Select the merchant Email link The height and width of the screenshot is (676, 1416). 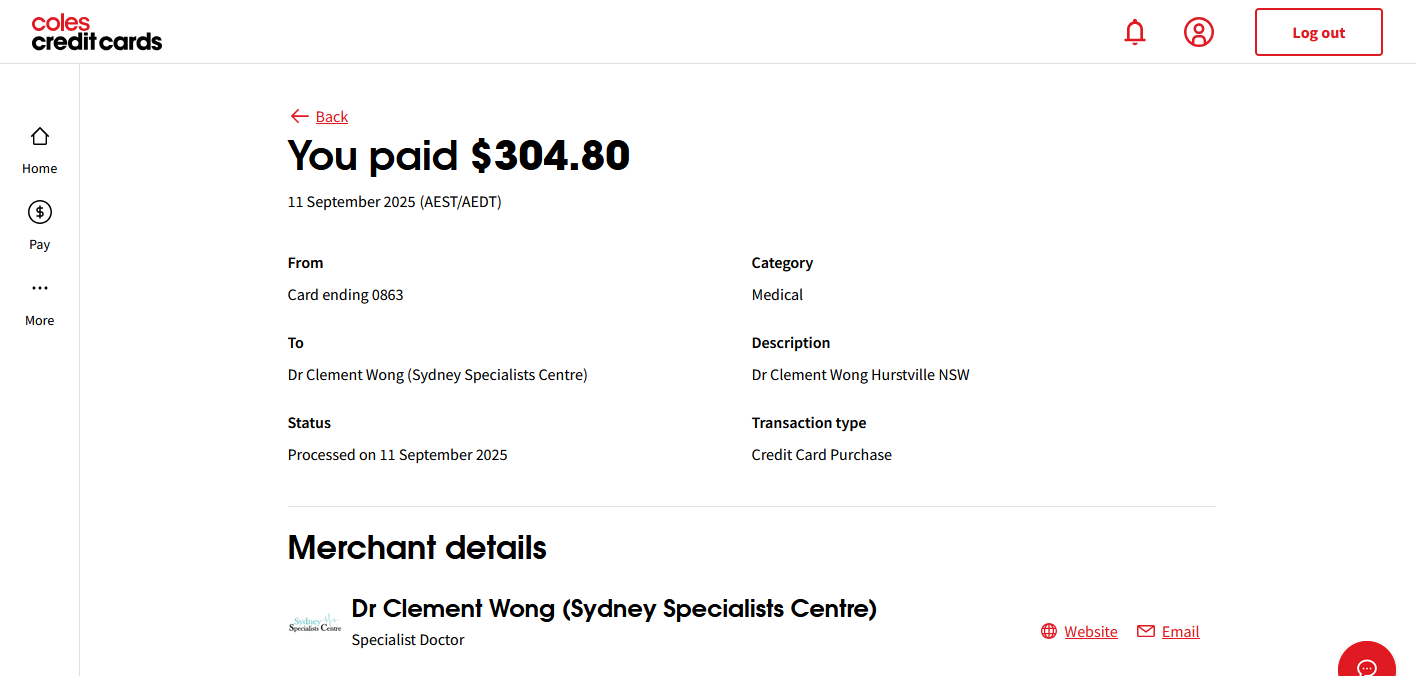1180,631
